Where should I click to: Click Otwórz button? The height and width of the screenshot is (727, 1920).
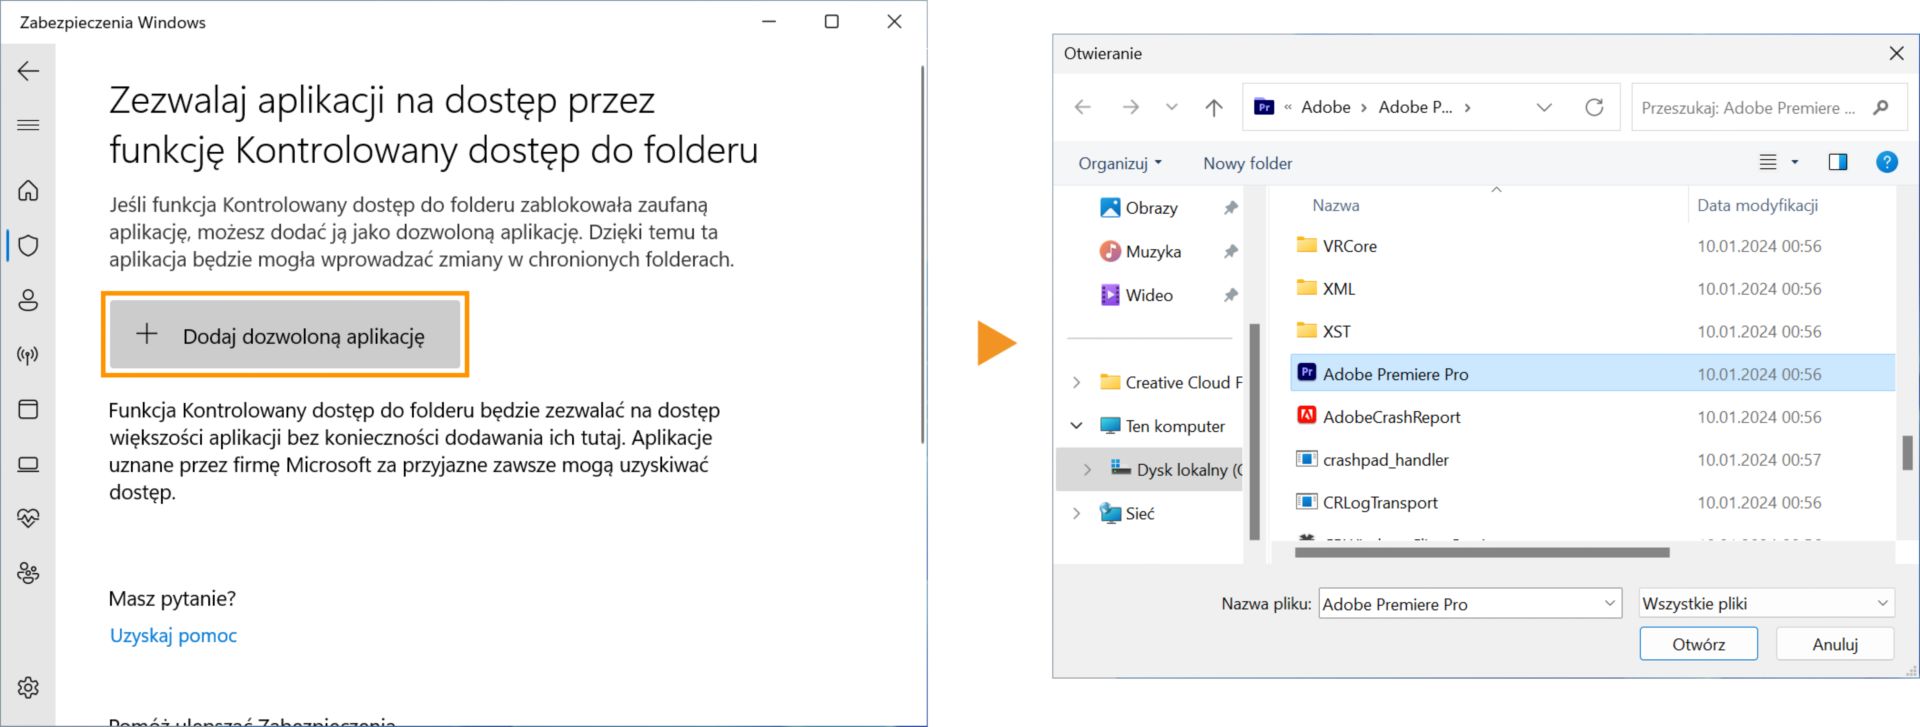[x=1698, y=644]
